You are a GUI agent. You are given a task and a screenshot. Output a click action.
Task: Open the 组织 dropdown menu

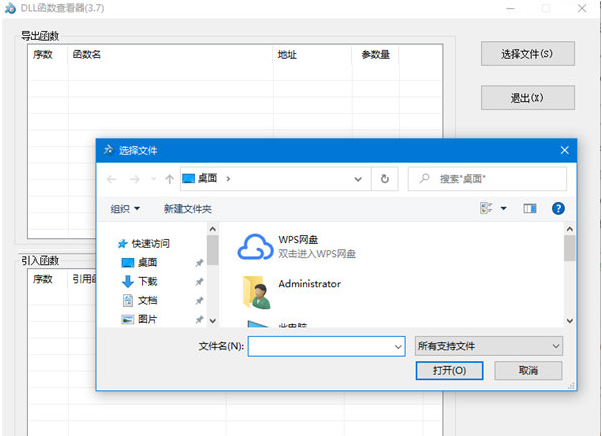point(125,209)
